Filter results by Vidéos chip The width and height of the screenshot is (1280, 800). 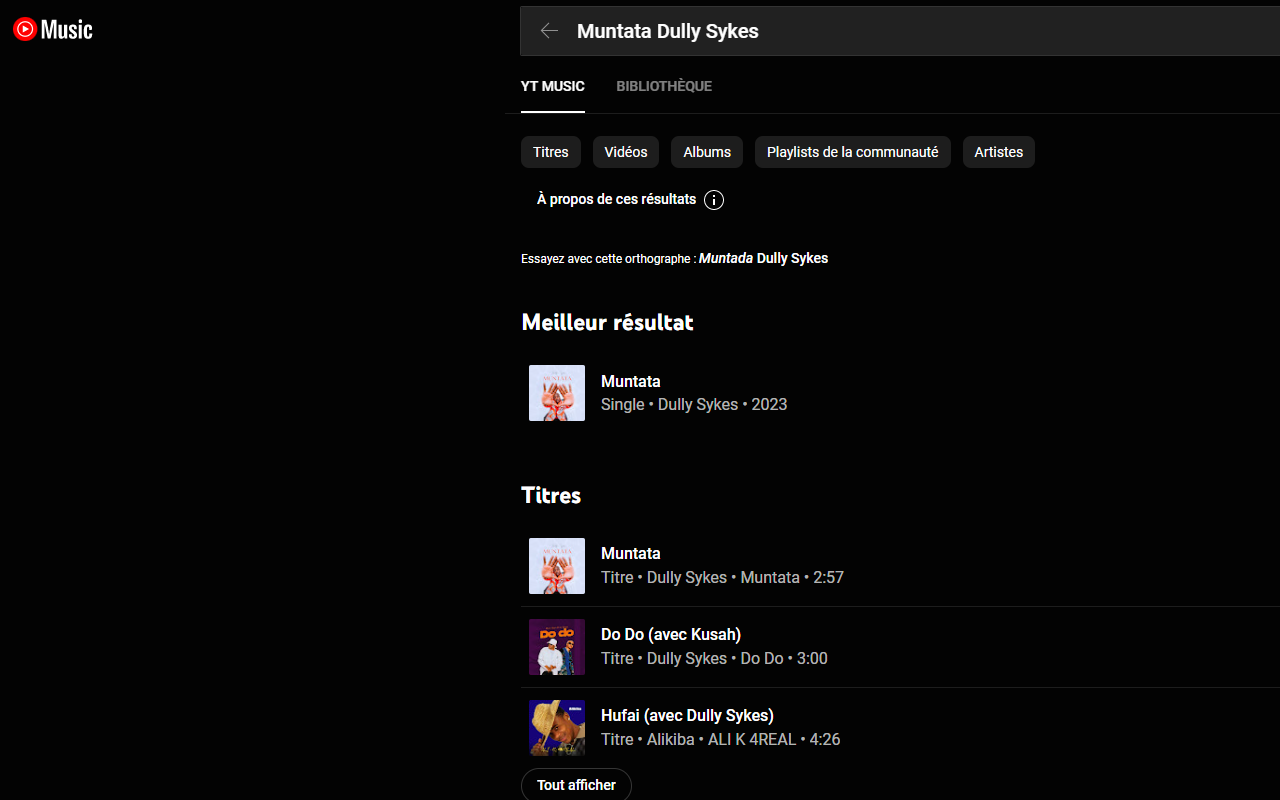(626, 152)
